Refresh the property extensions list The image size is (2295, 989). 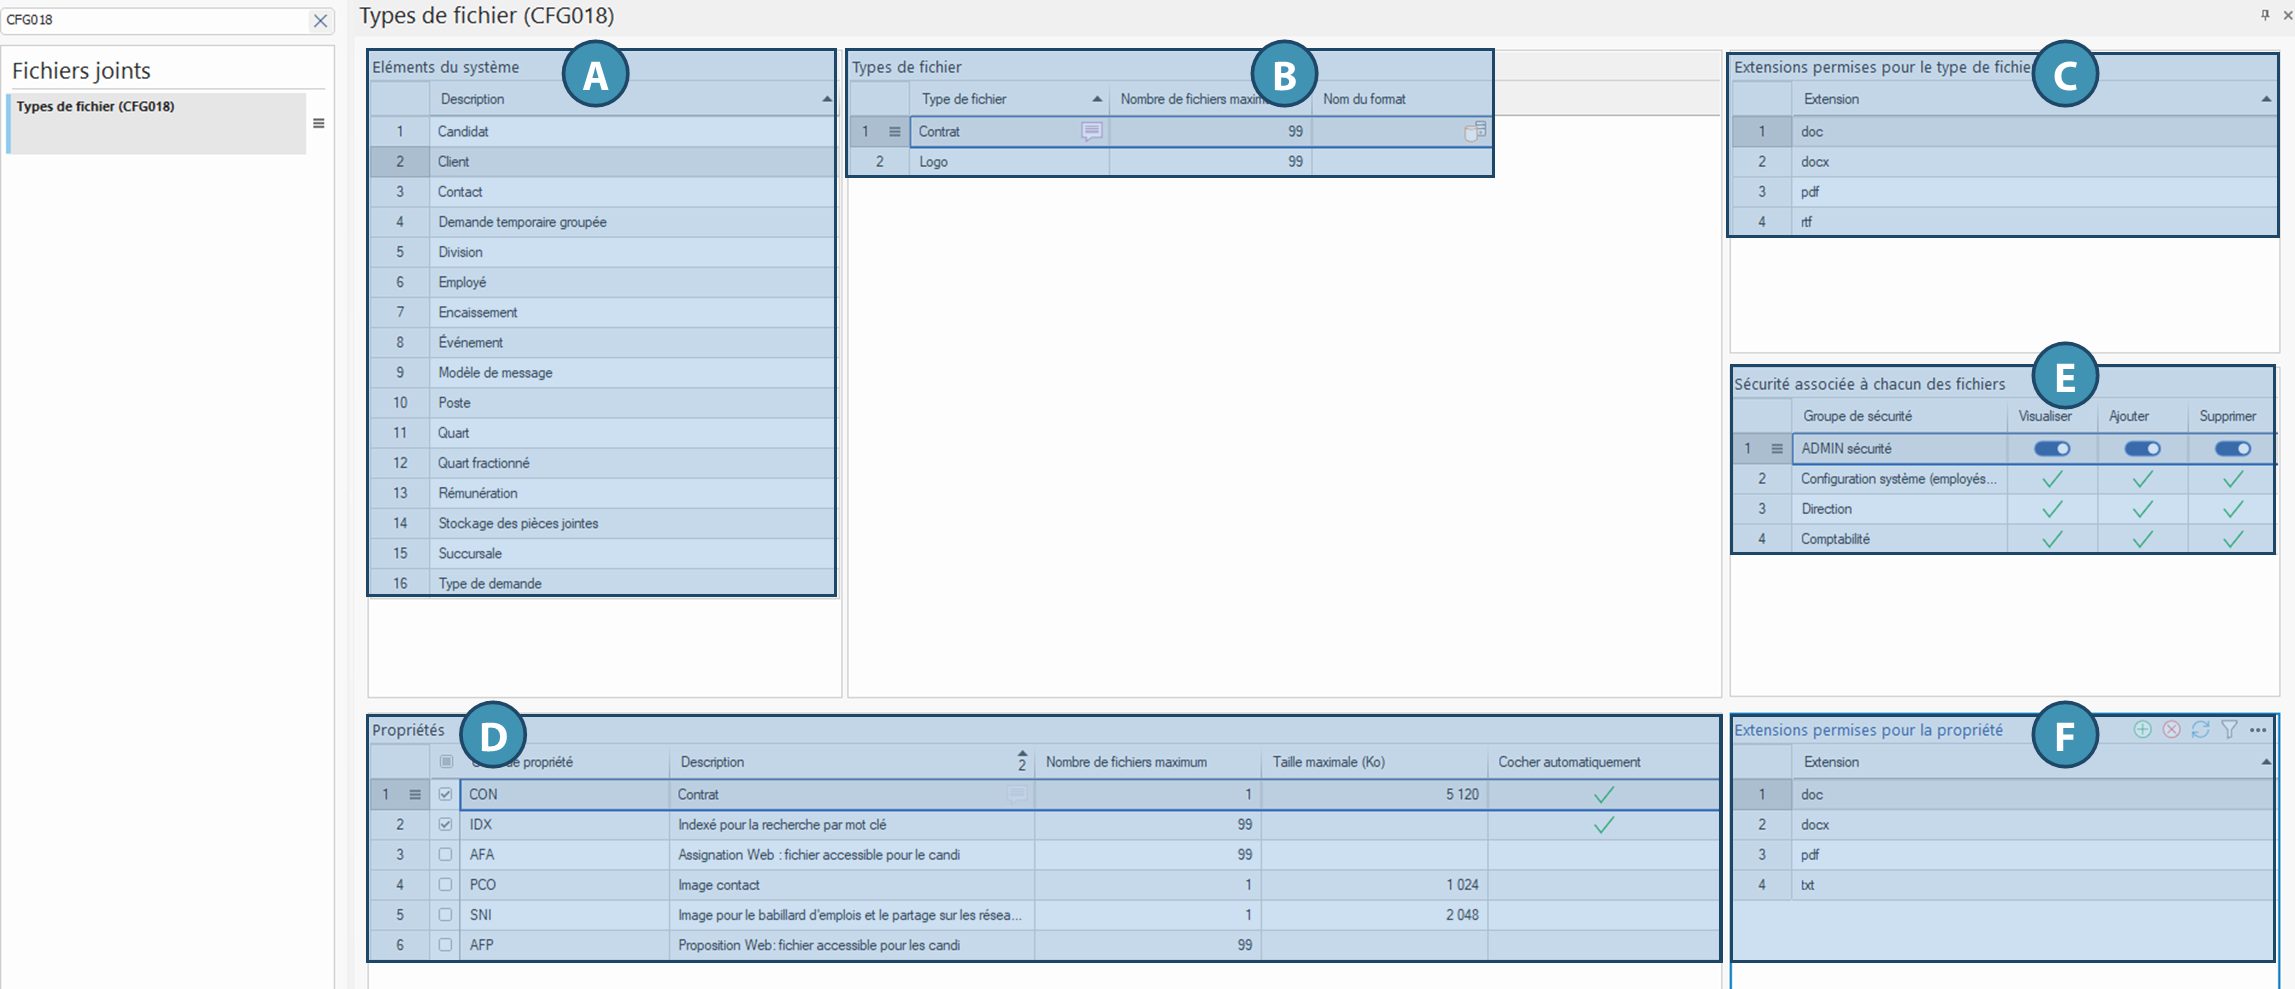(2200, 730)
